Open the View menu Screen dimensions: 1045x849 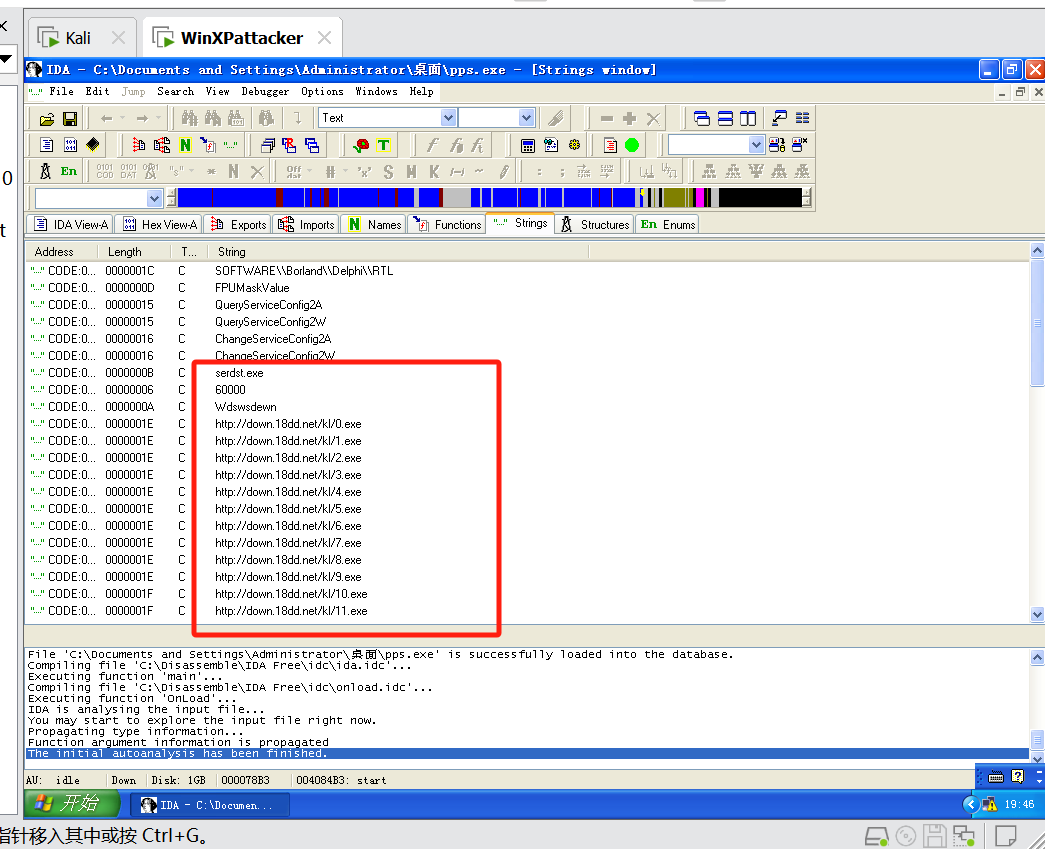(x=217, y=91)
